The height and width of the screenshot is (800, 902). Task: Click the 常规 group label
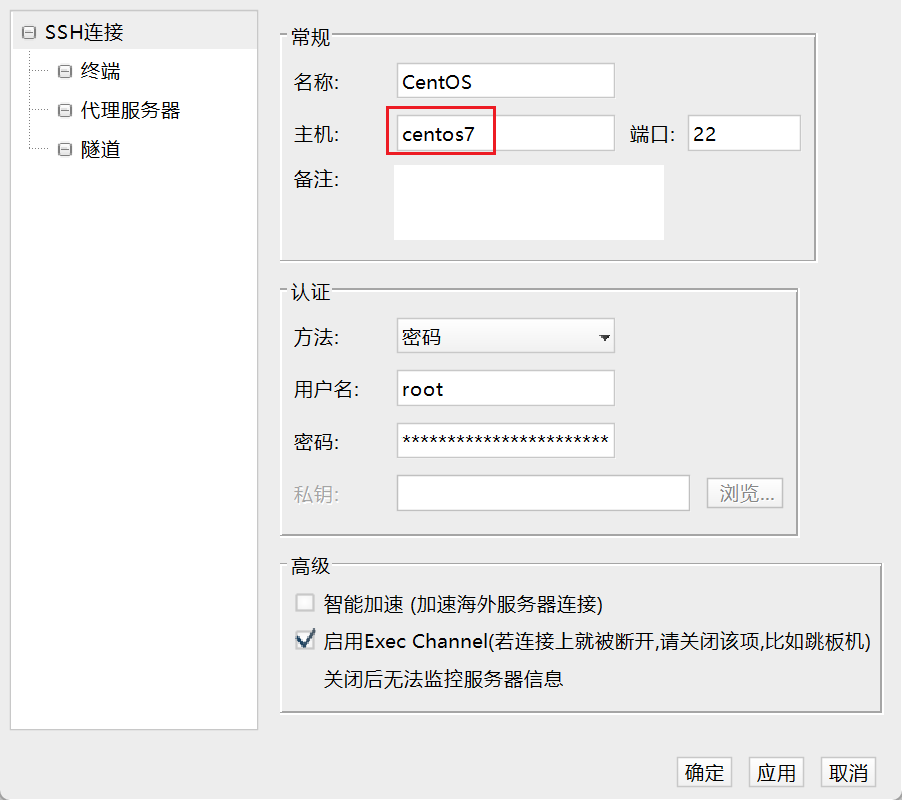(x=311, y=37)
